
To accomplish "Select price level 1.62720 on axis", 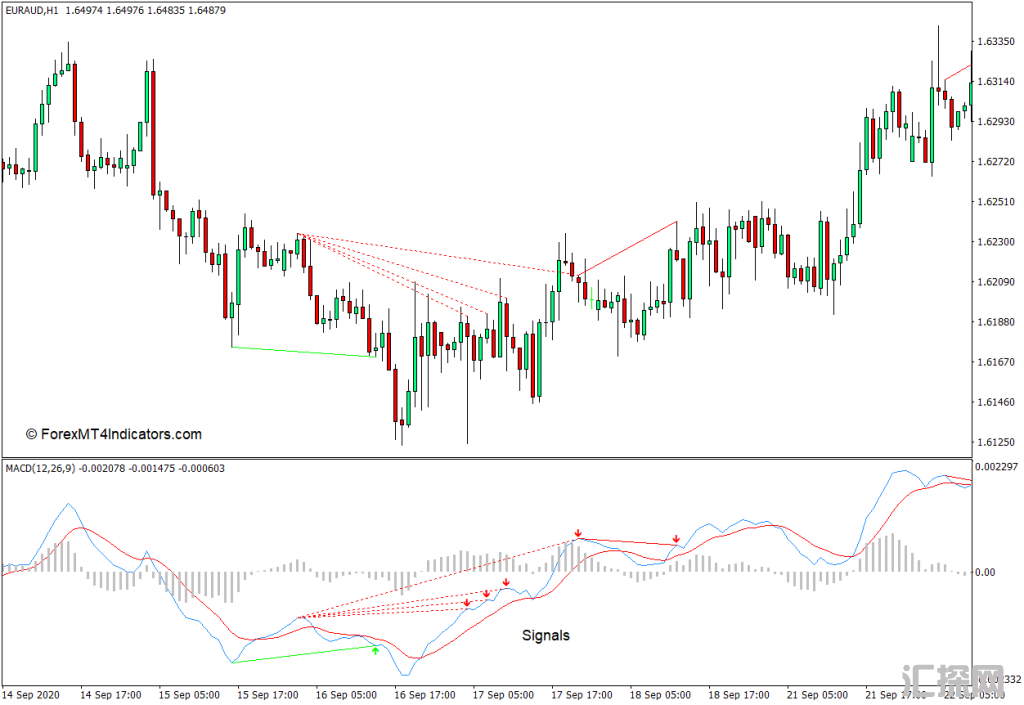I will coord(996,161).
